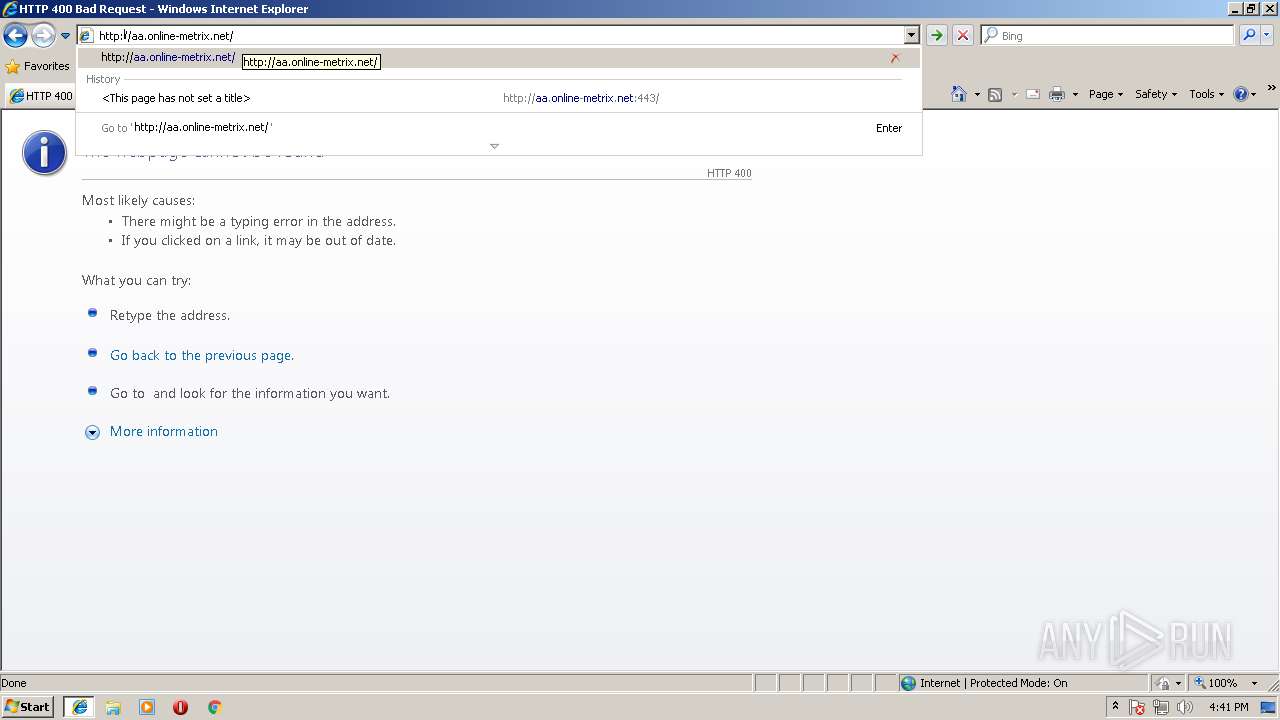Viewport: 1280px width, 720px height.
Task: Open the search provider dropdown arrow
Action: point(1267,36)
